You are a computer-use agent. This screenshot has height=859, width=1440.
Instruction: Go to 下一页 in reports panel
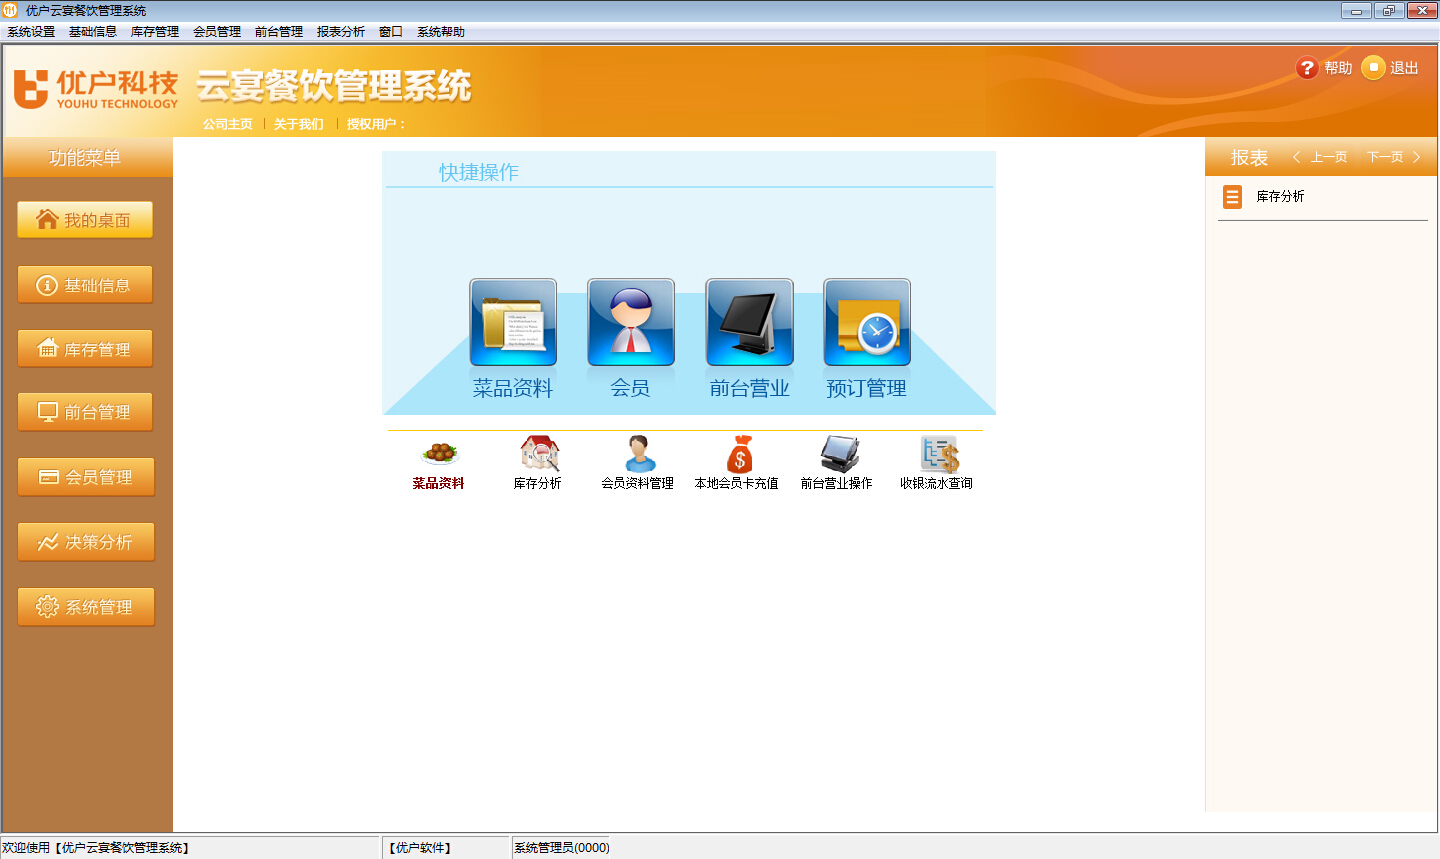[1393, 157]
